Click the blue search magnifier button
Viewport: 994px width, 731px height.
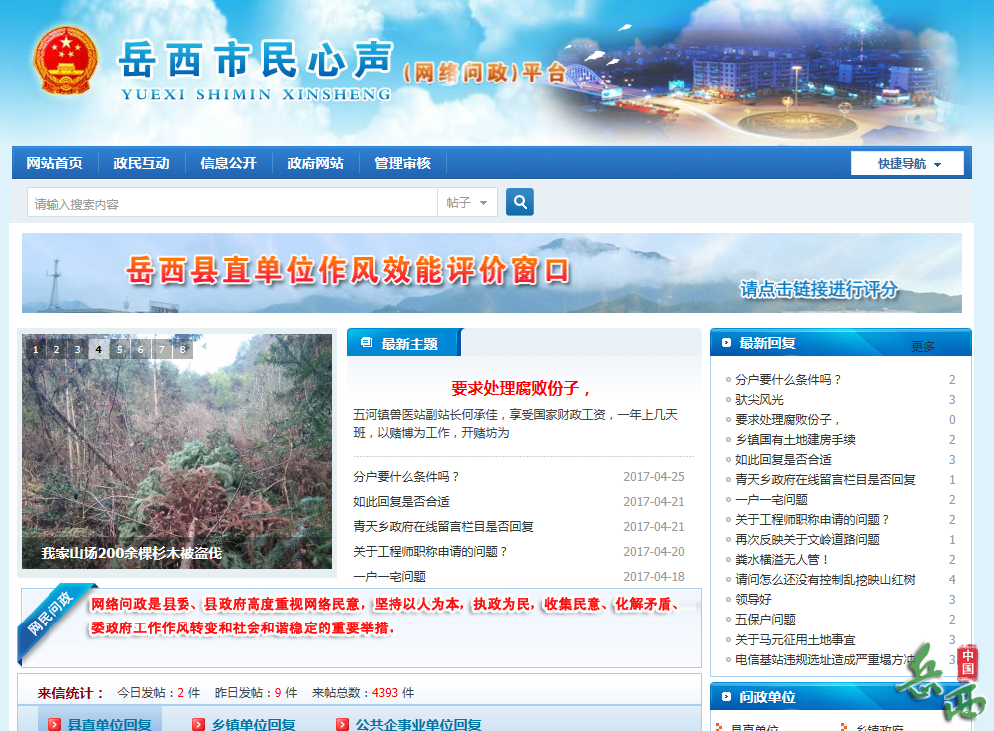520,203
